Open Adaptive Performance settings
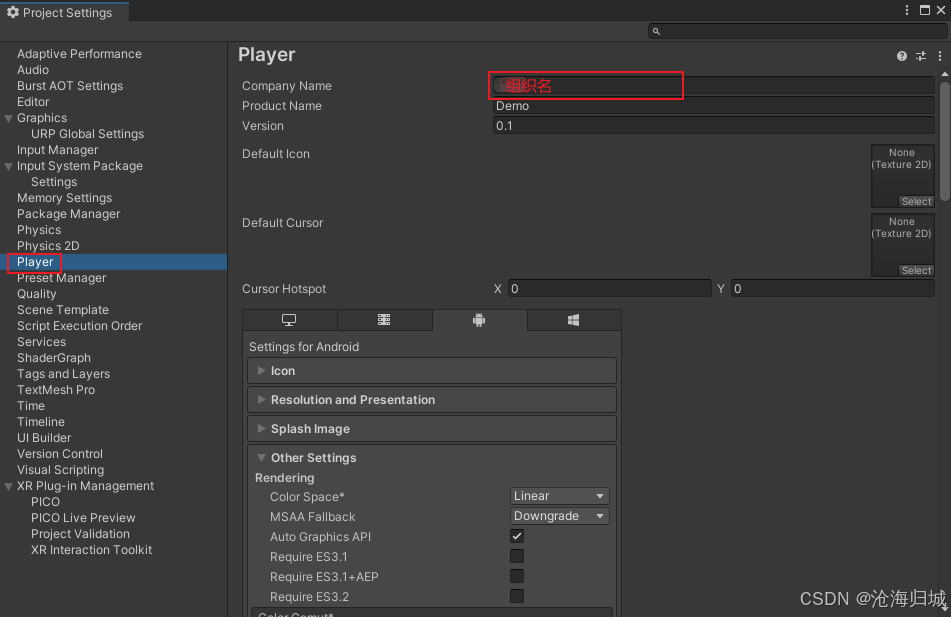 (x=79, y=54)
